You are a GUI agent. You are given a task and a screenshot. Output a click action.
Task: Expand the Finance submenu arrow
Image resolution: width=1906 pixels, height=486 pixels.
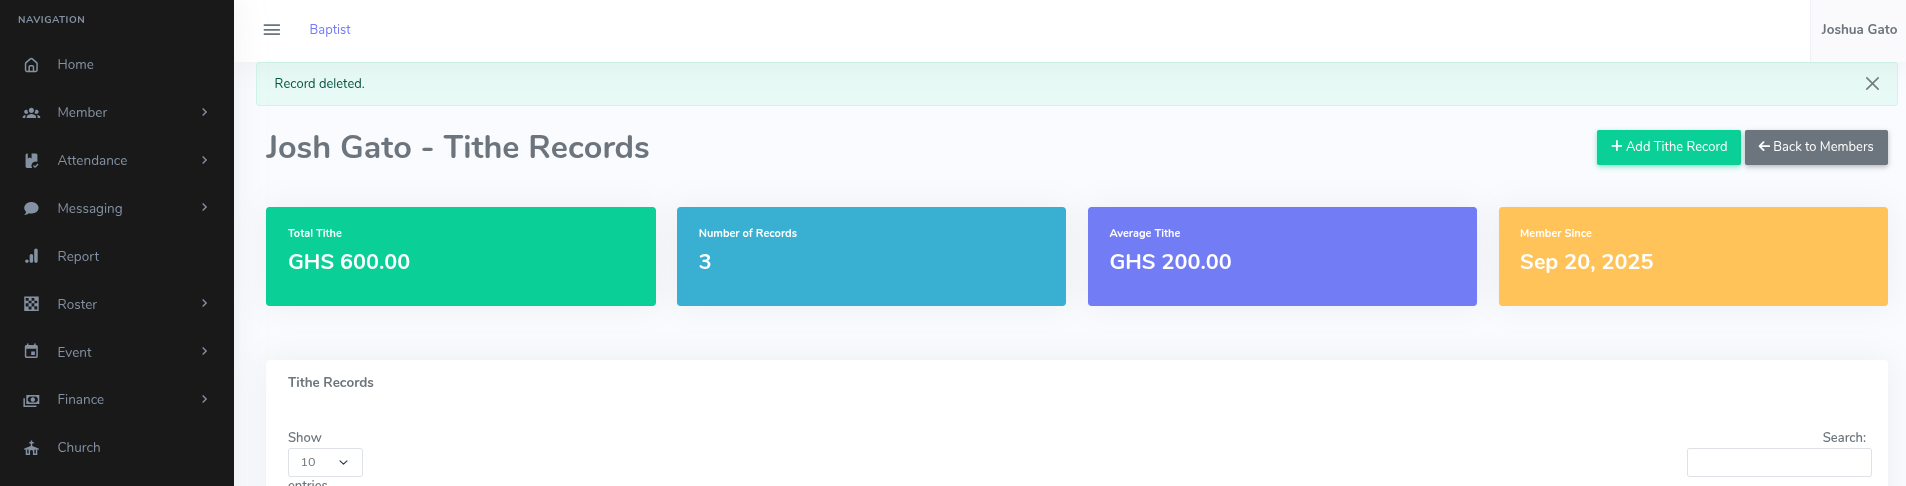coord(204,399)
